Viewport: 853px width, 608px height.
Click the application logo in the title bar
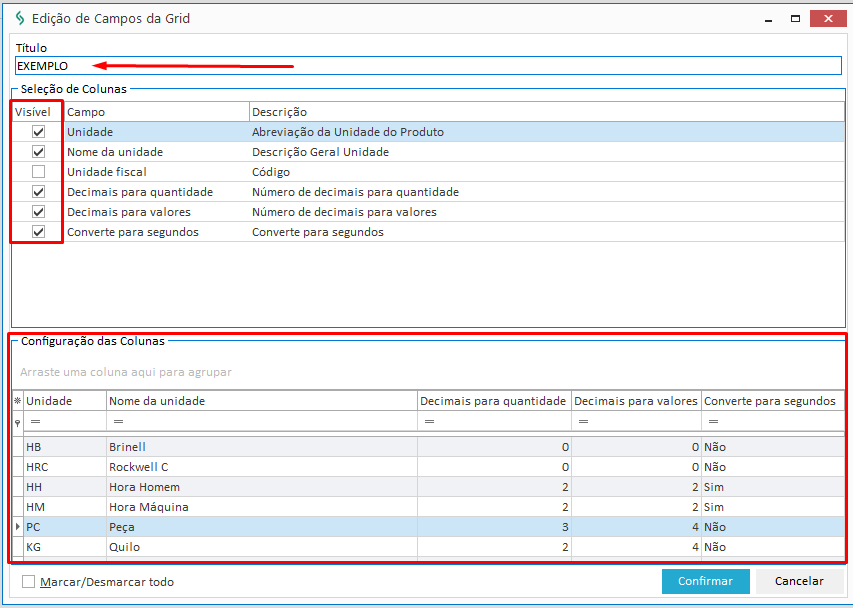19,18
